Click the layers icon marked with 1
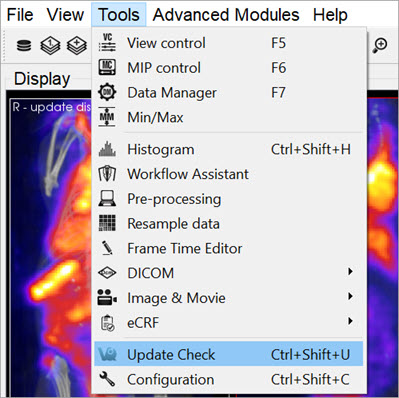Image resolution: width=399 pixels, height=398 pixels. (x=50, y=45)
